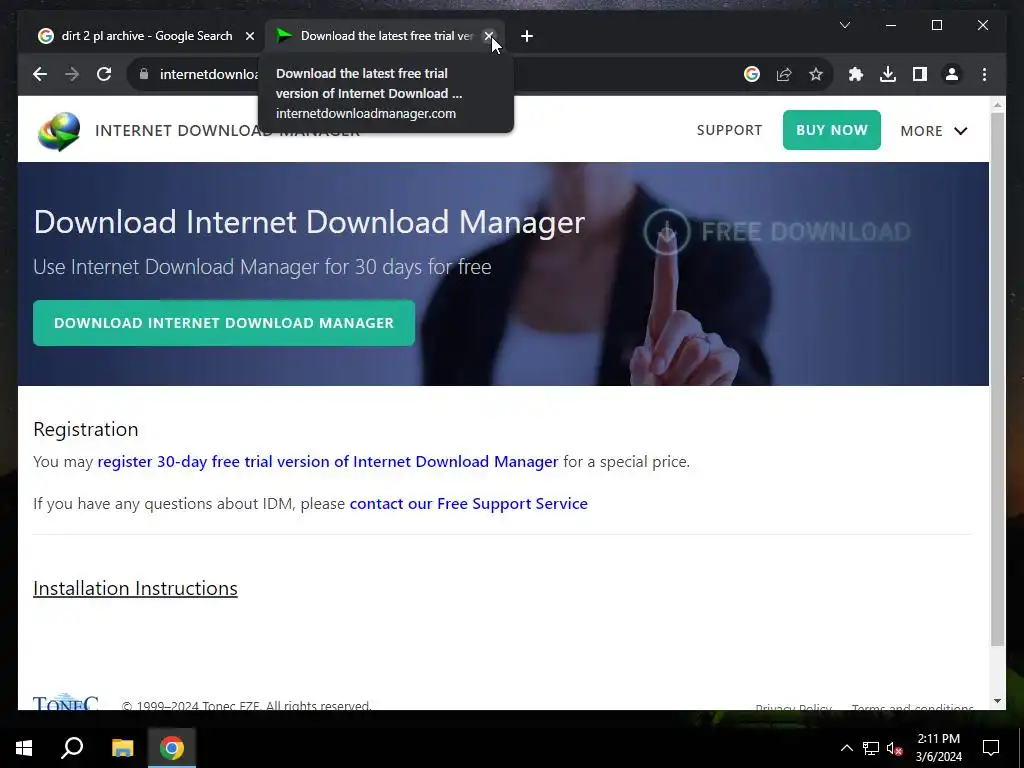Maximize the Chrome window

(x=936, y=25)
